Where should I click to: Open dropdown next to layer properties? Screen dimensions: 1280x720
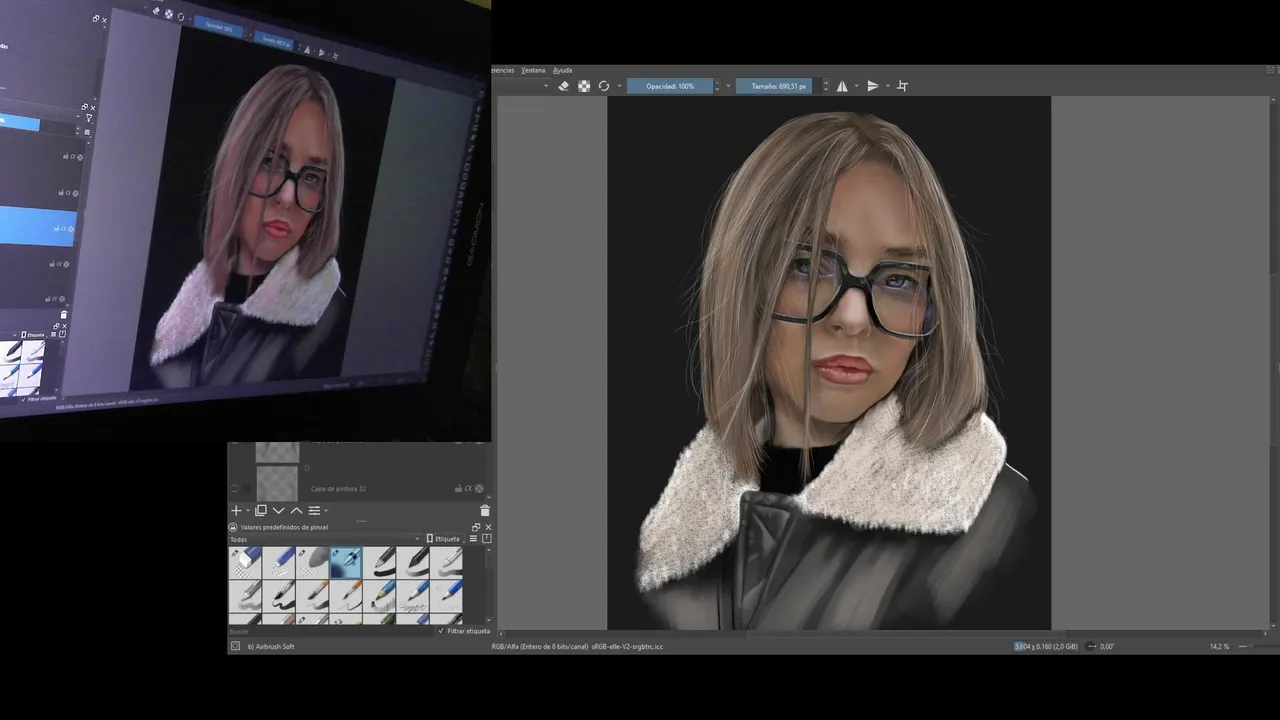[325, 511]
